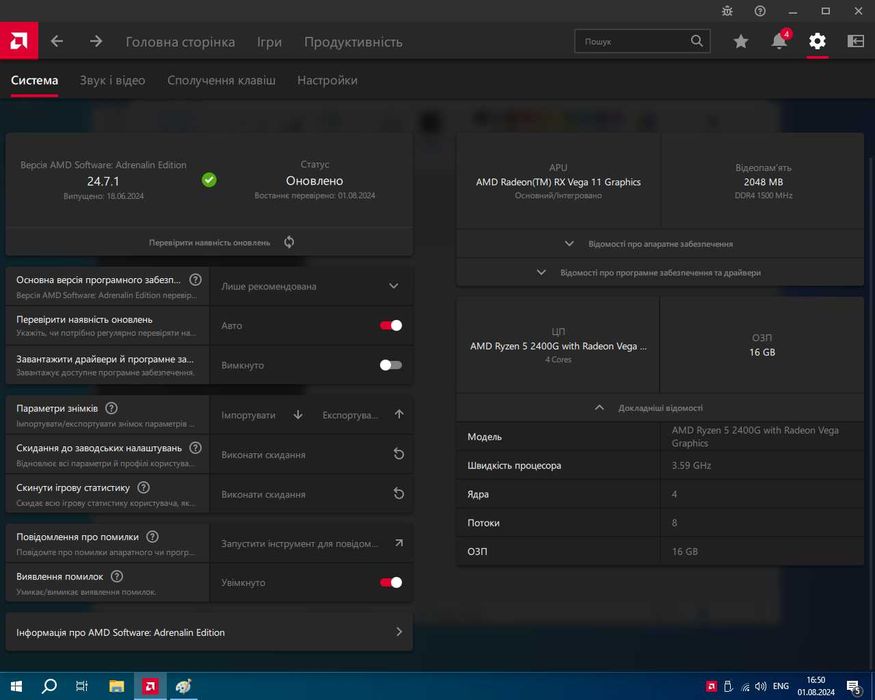Screen dimensions: 875x700
Task: Open the bug report icon in title bar
Action: click(727, 11)
